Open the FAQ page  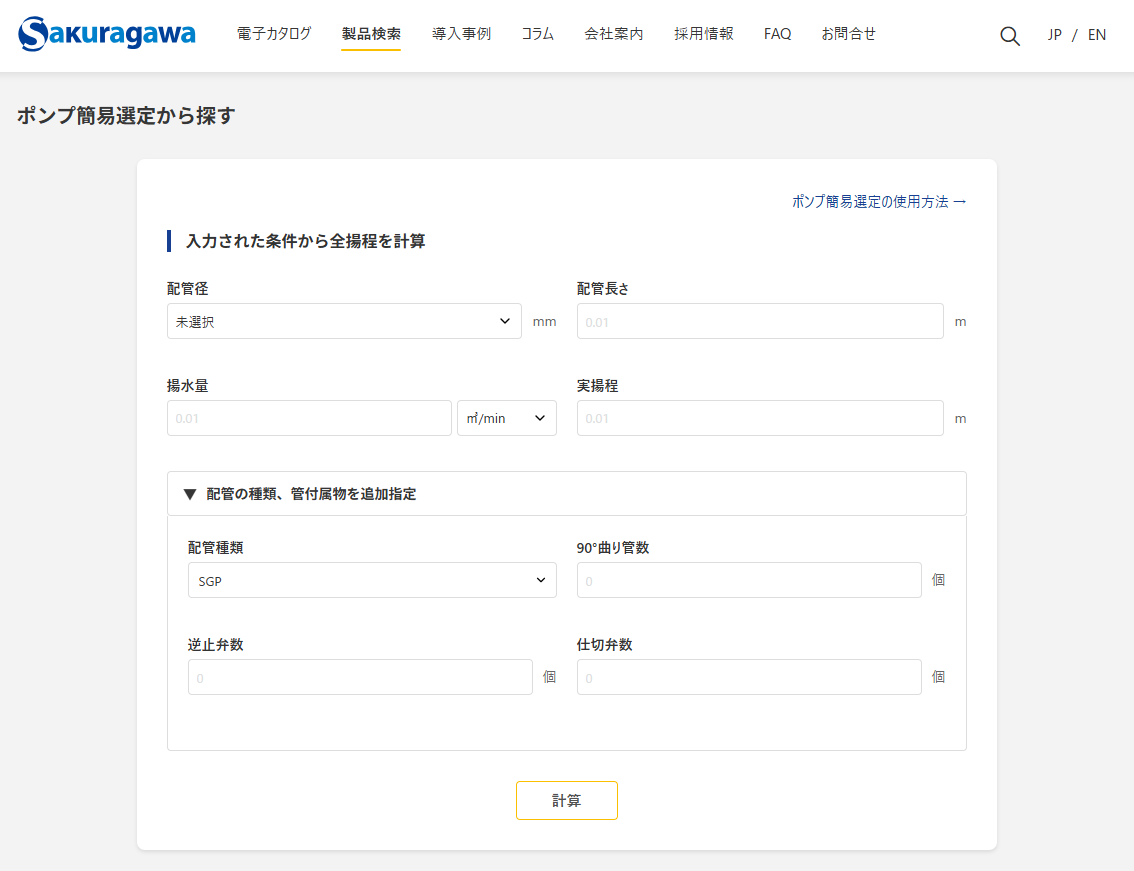tap(777, 34)
